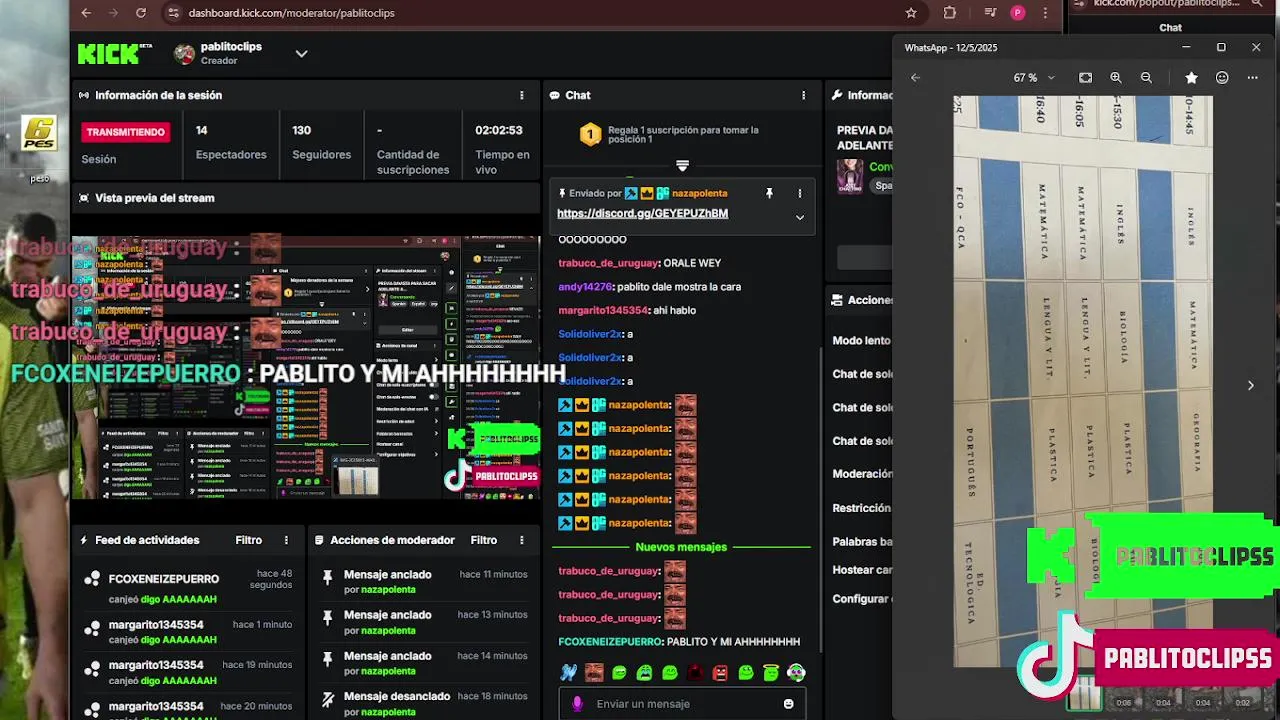Zoom out on the photo
The height and width of the screenshot is (720, 1280).
coord(1146,77)
